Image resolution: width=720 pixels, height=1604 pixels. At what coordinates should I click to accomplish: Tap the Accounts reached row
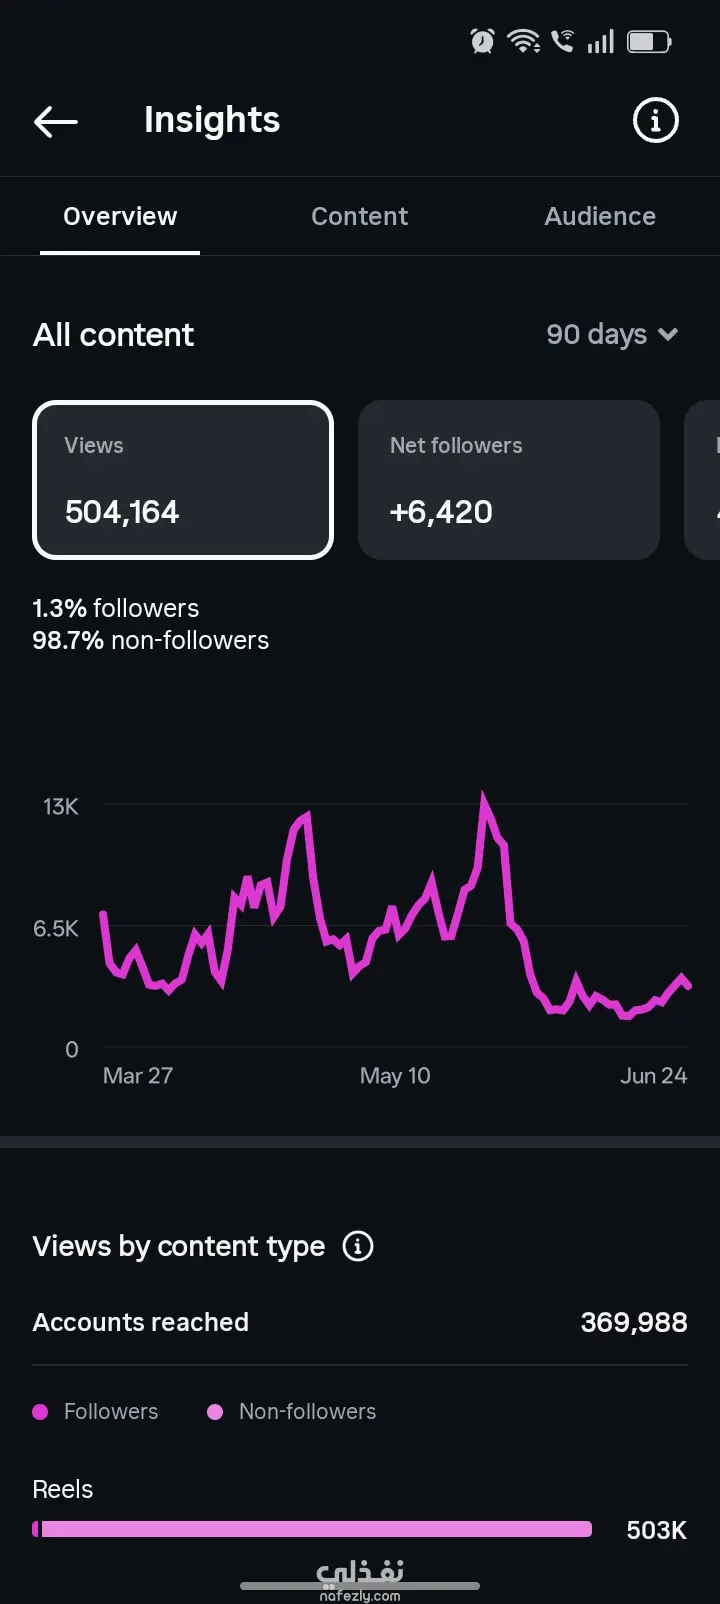pos(360,1322)
